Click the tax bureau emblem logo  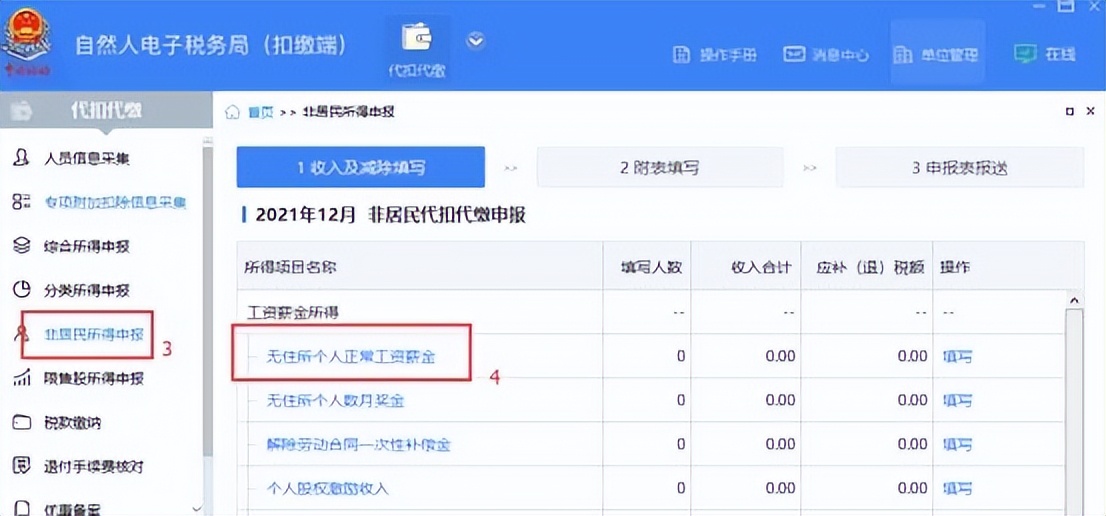click(x=26, y=42)
